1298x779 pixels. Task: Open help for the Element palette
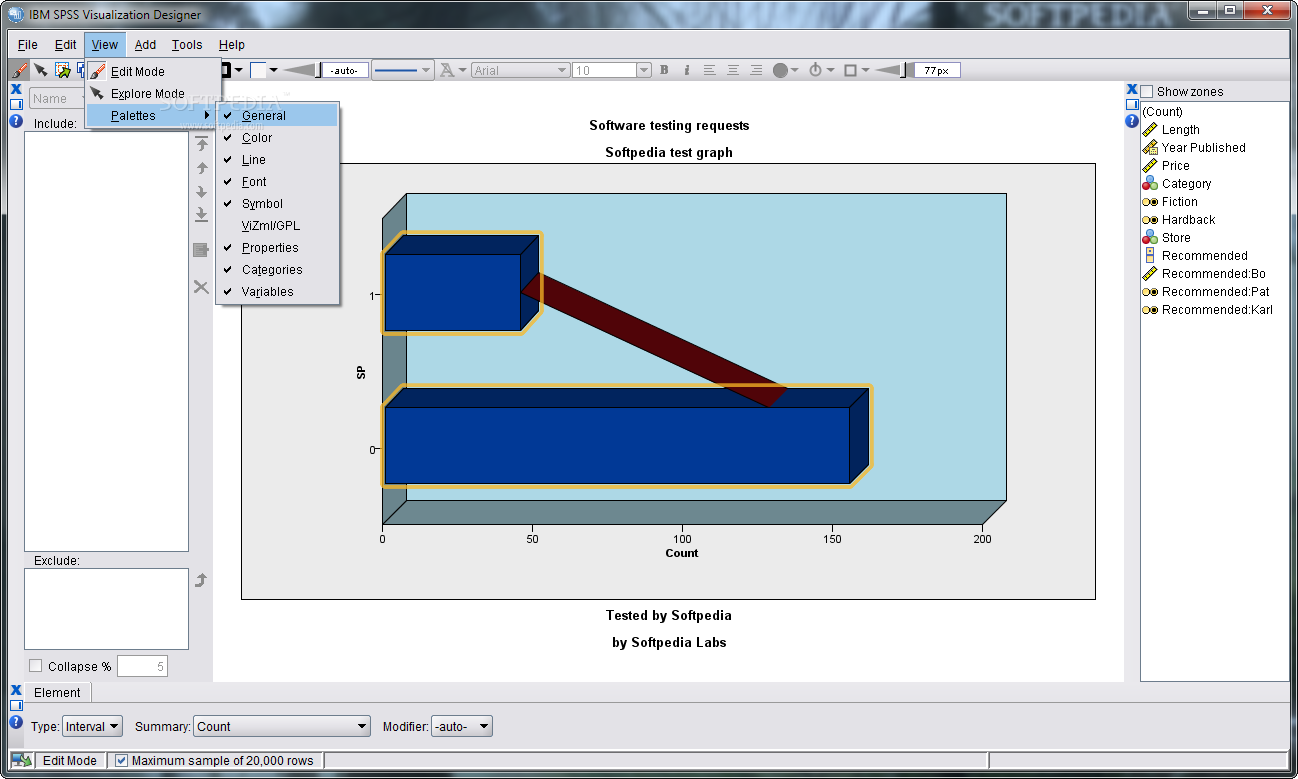coord(16,722)
